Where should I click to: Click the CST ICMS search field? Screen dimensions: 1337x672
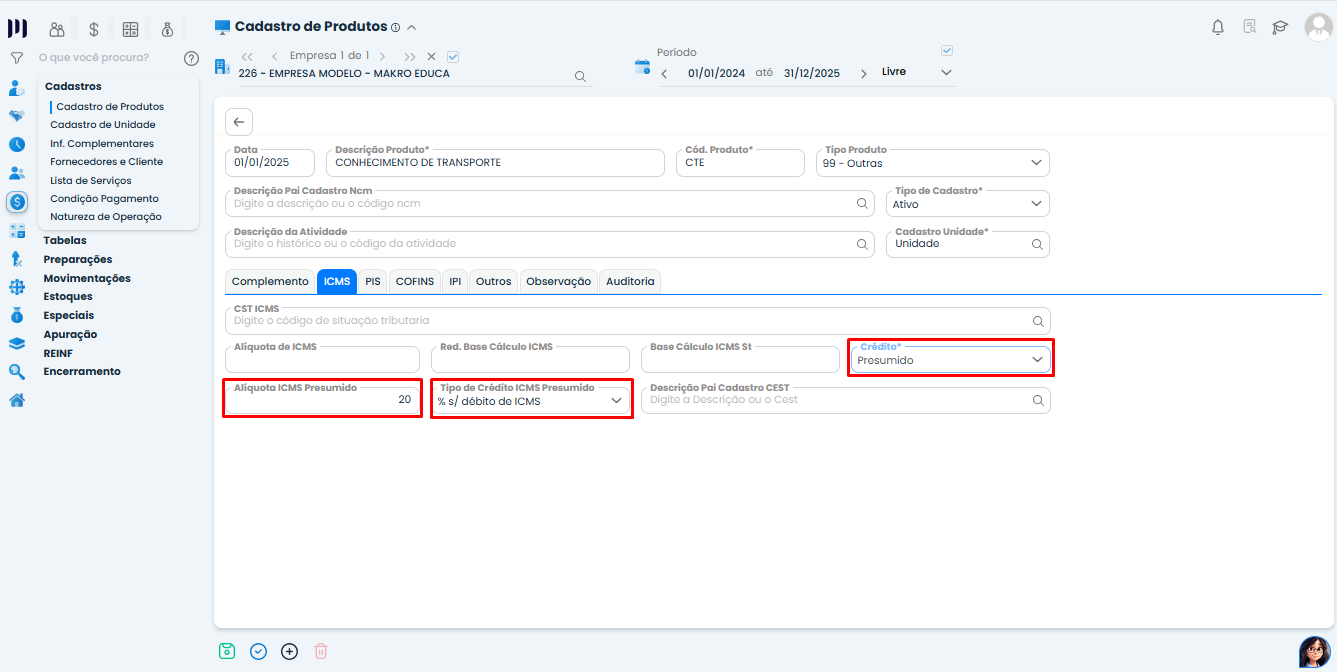(x=630, y=321)
